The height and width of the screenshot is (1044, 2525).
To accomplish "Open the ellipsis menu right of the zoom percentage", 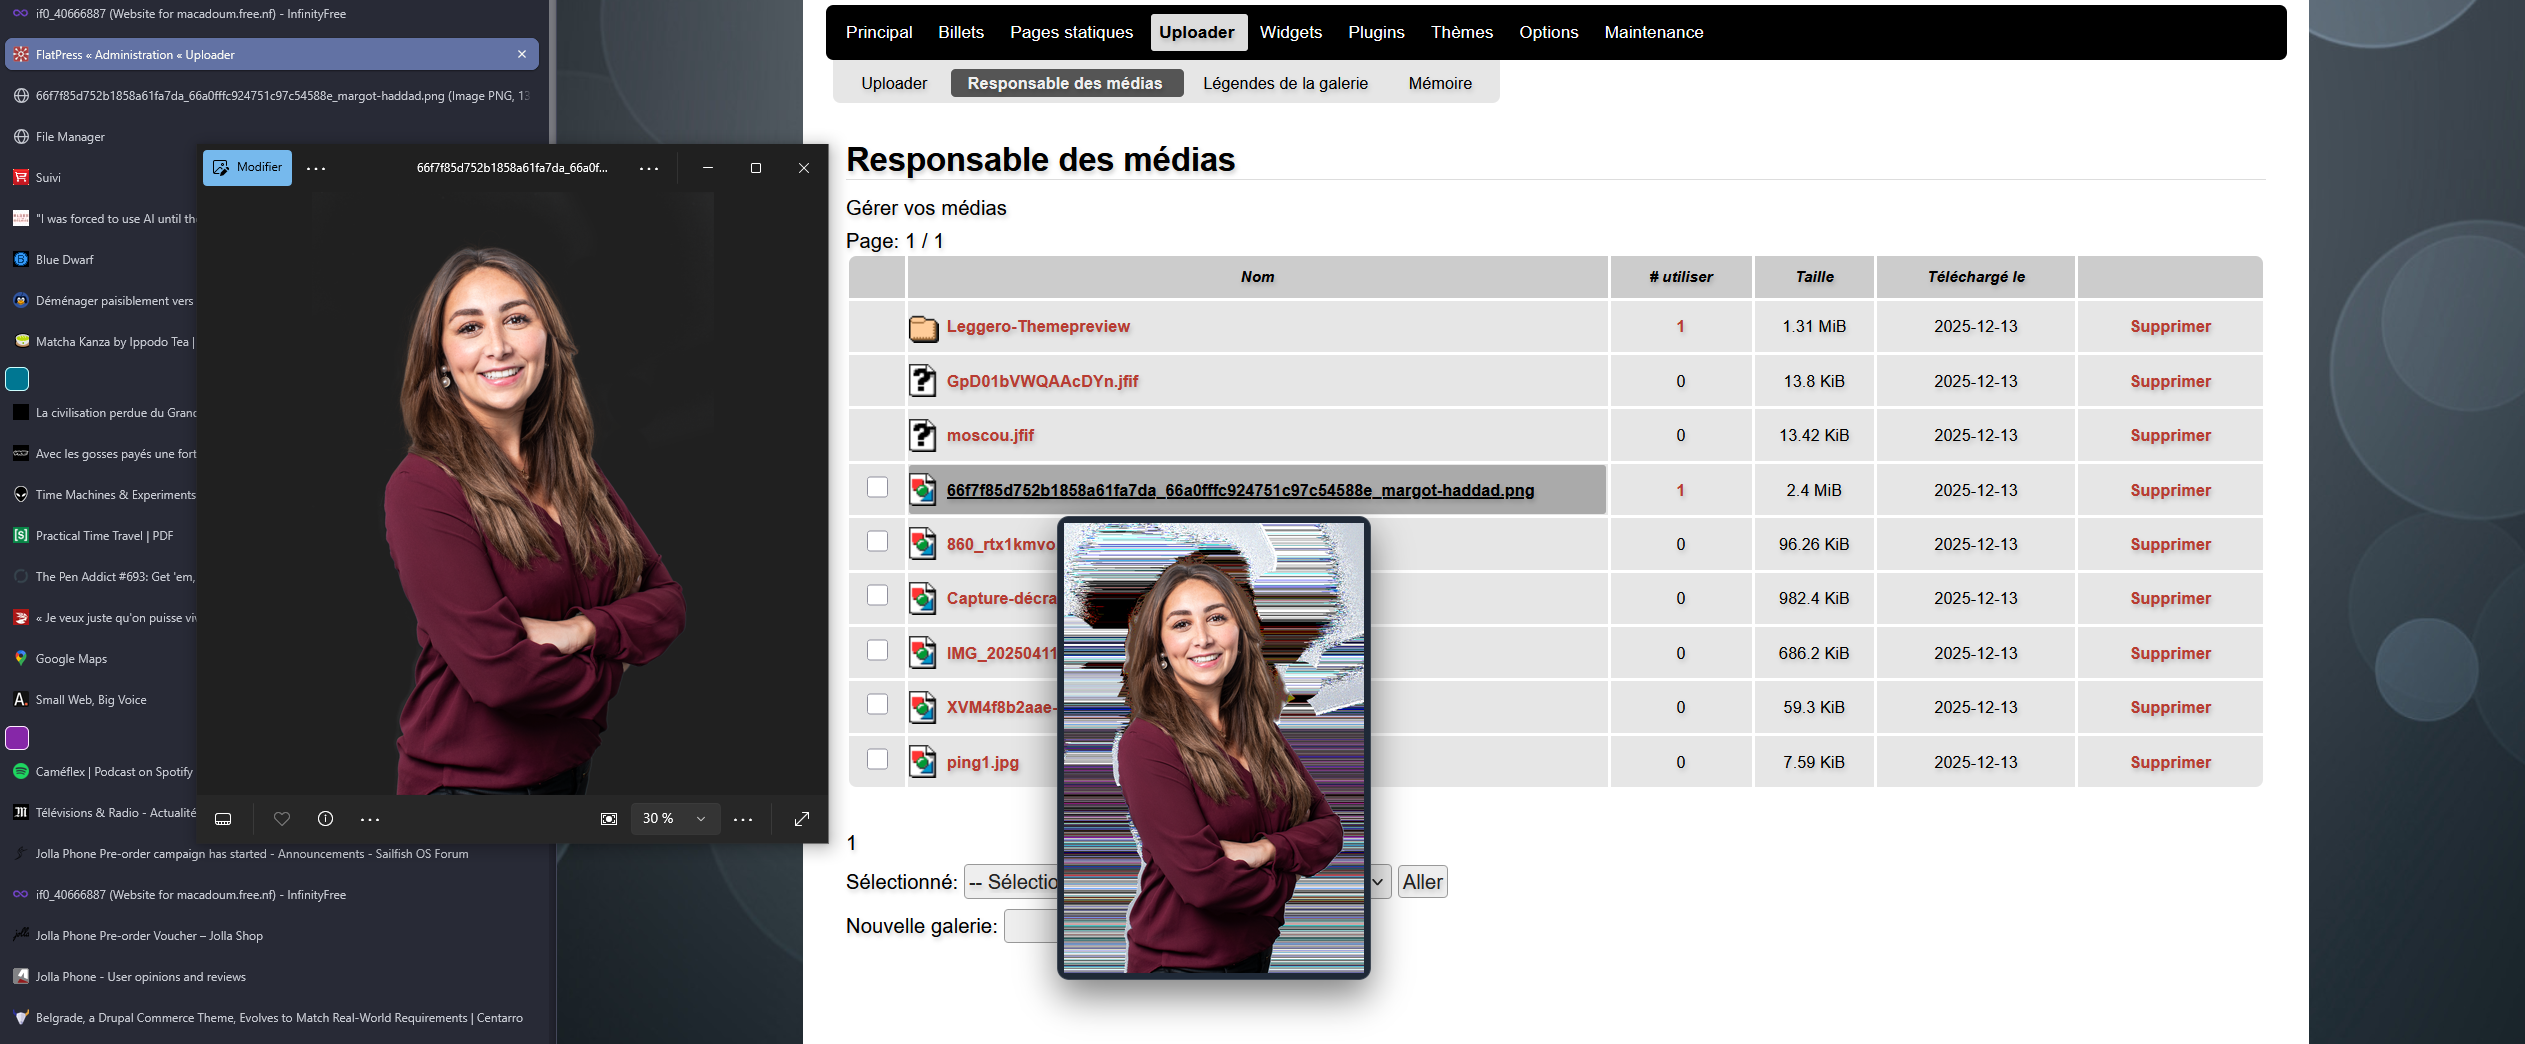I will 743,819.
